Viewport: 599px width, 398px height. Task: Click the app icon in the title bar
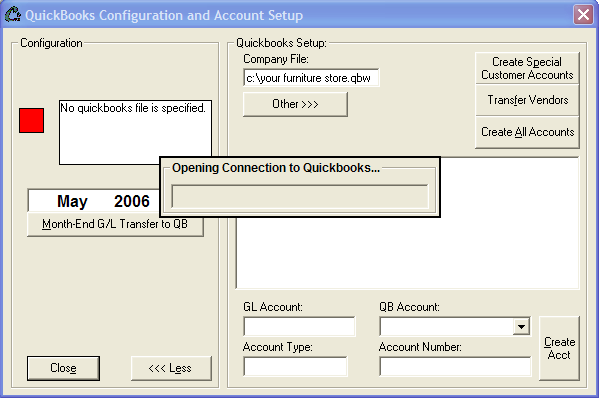pyautogui.click(x=13, y=15)
